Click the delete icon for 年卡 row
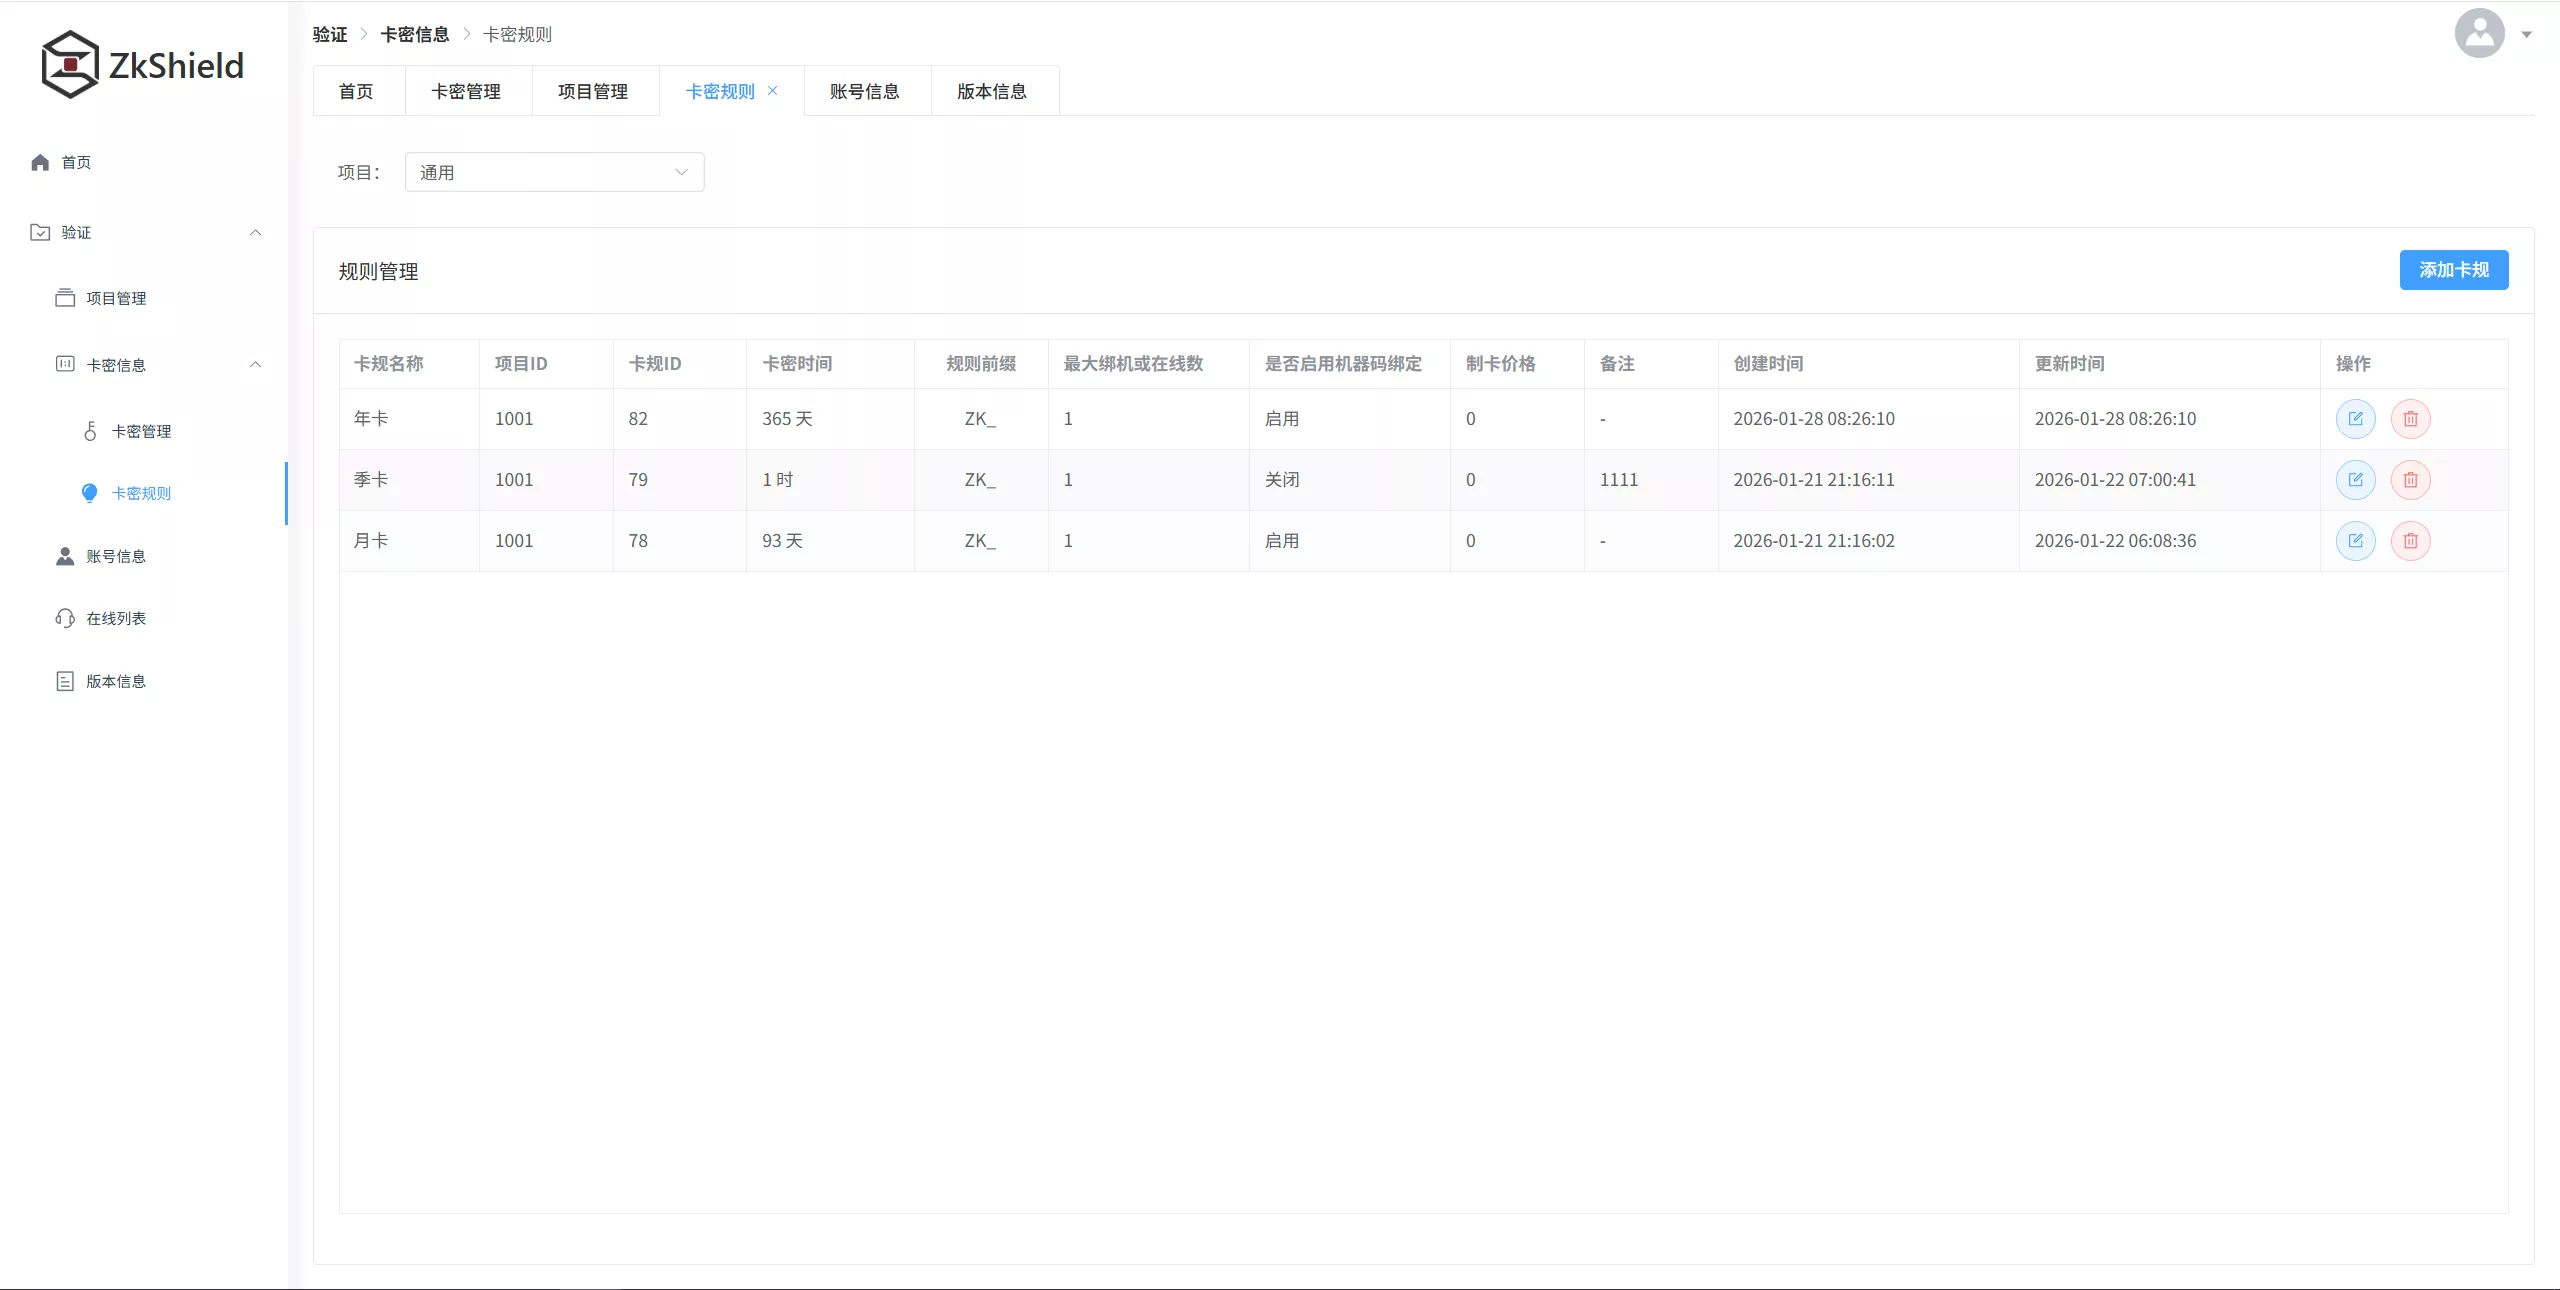 2410,419
